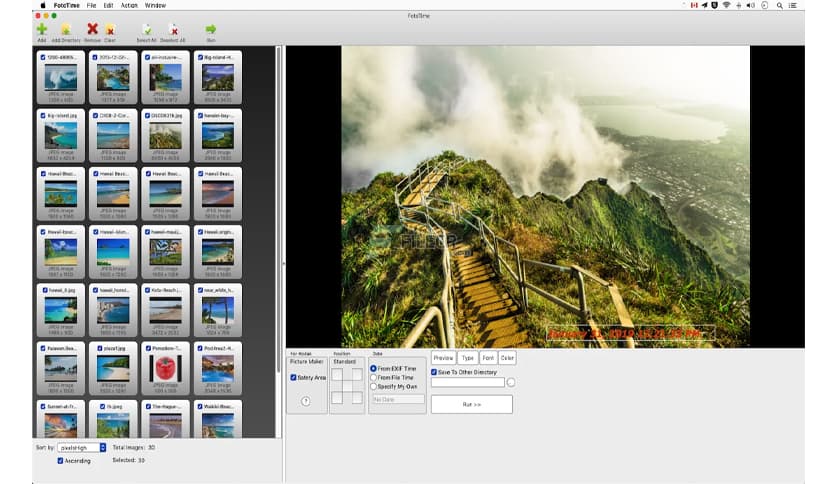
Task: Select the From File Time radio button
Action: [373, 377]
